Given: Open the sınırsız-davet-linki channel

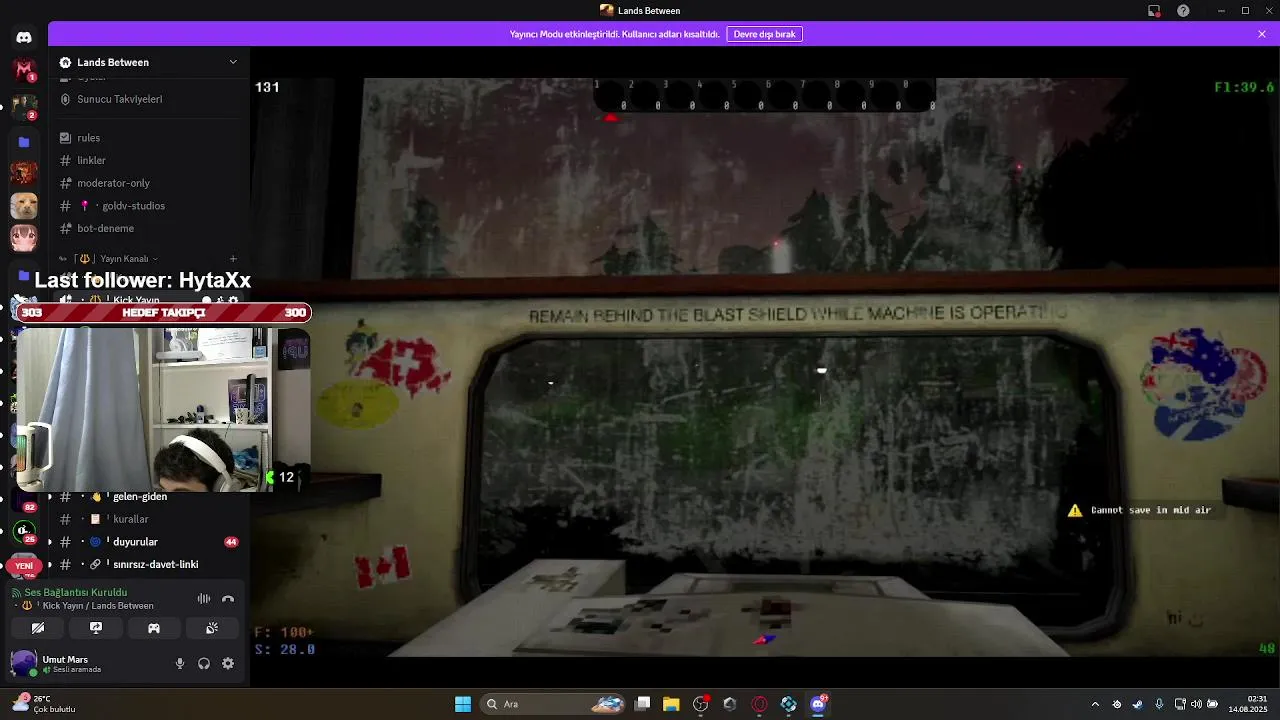Looking at the screenshot, I should pyautogui.click(x=149, y=564).
